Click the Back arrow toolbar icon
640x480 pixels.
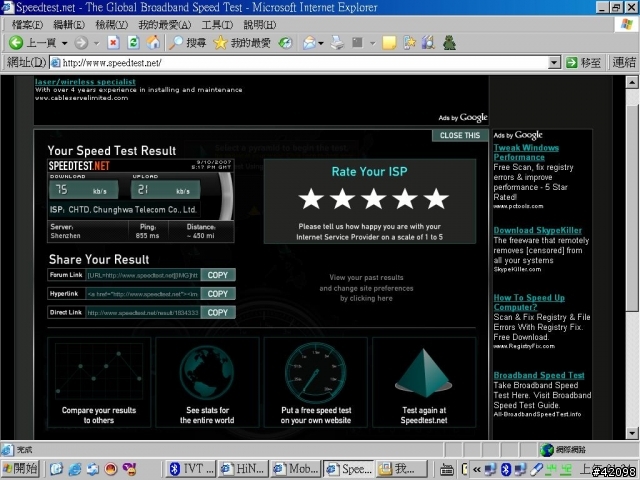pos(16,42)
